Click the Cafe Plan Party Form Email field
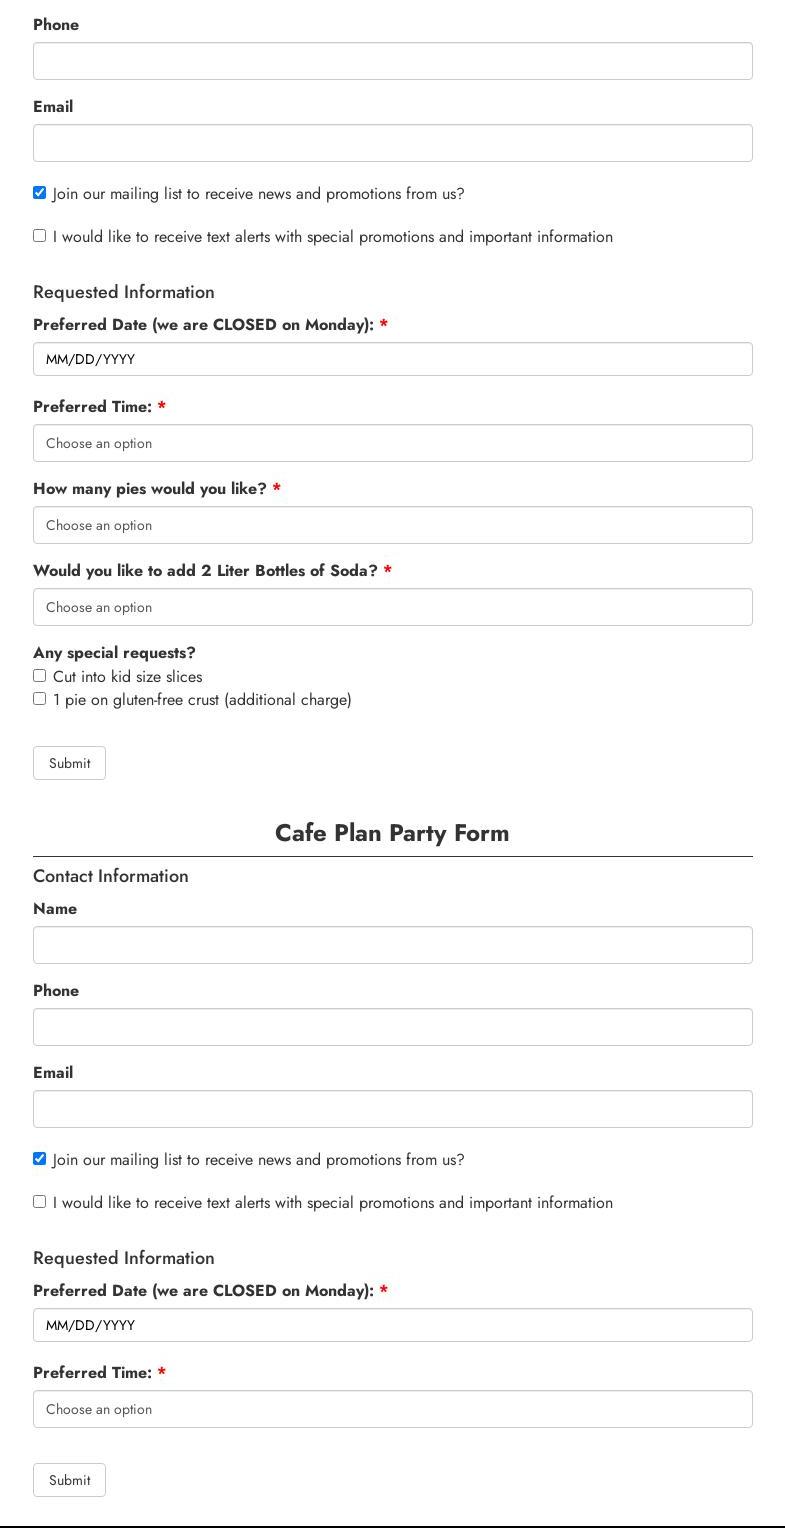 tap(392, 1109)
